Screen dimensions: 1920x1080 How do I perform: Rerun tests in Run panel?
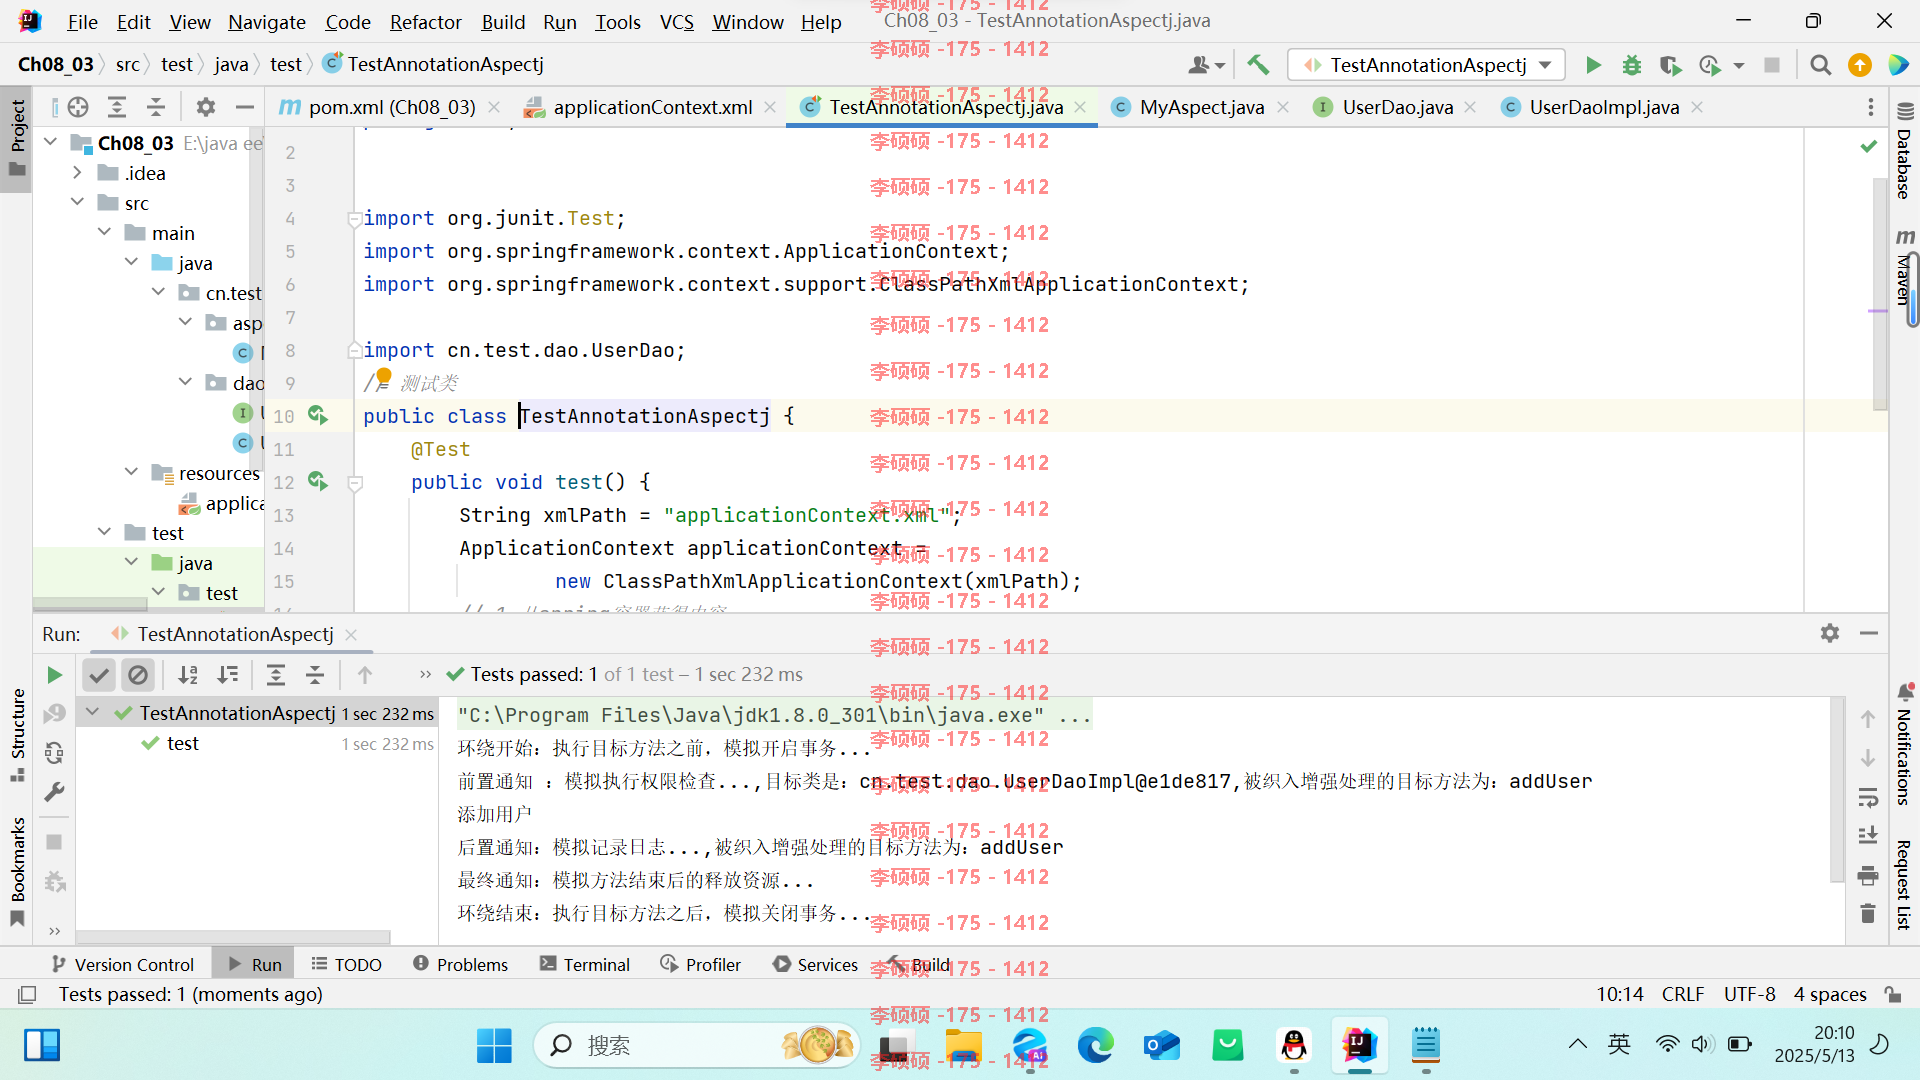coord(54,675)
